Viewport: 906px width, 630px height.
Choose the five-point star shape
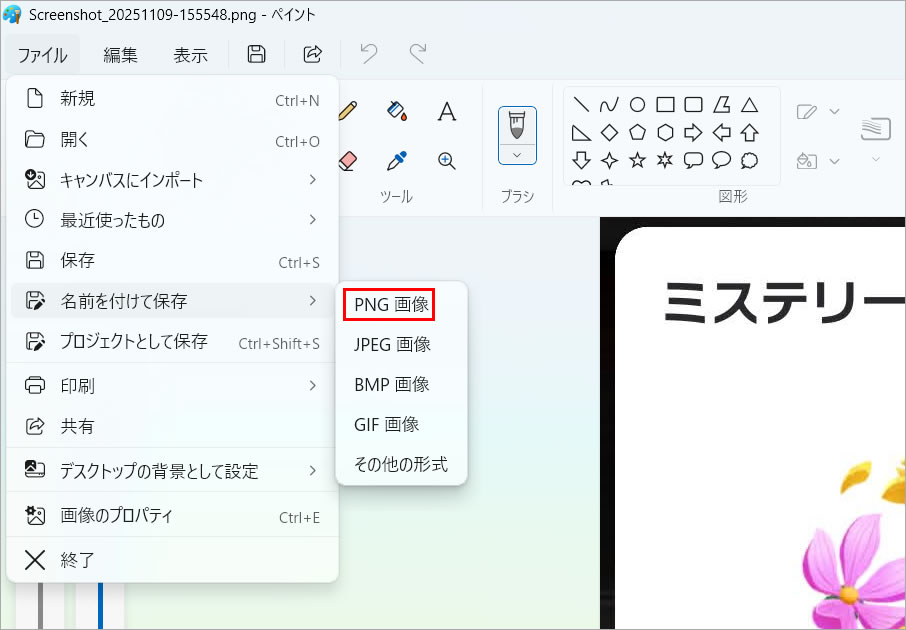tap(637, 160)
